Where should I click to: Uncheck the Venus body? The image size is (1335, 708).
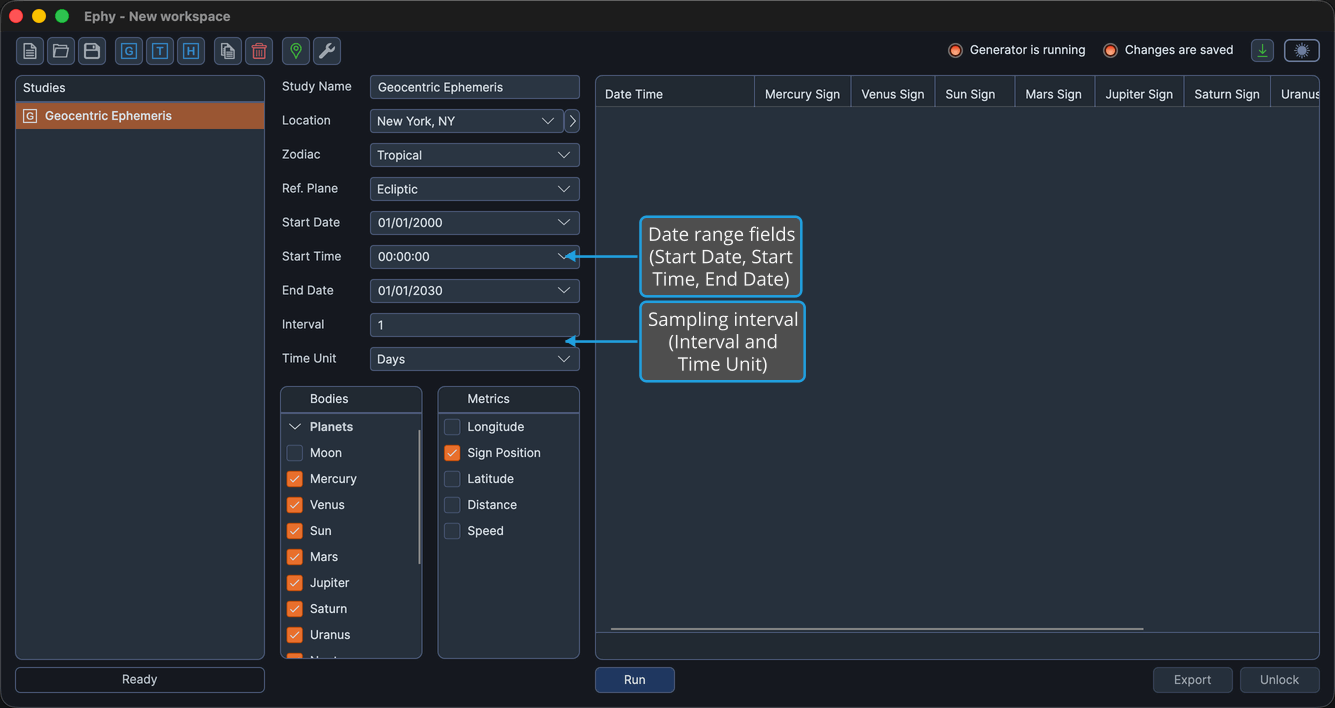[295, 505]
